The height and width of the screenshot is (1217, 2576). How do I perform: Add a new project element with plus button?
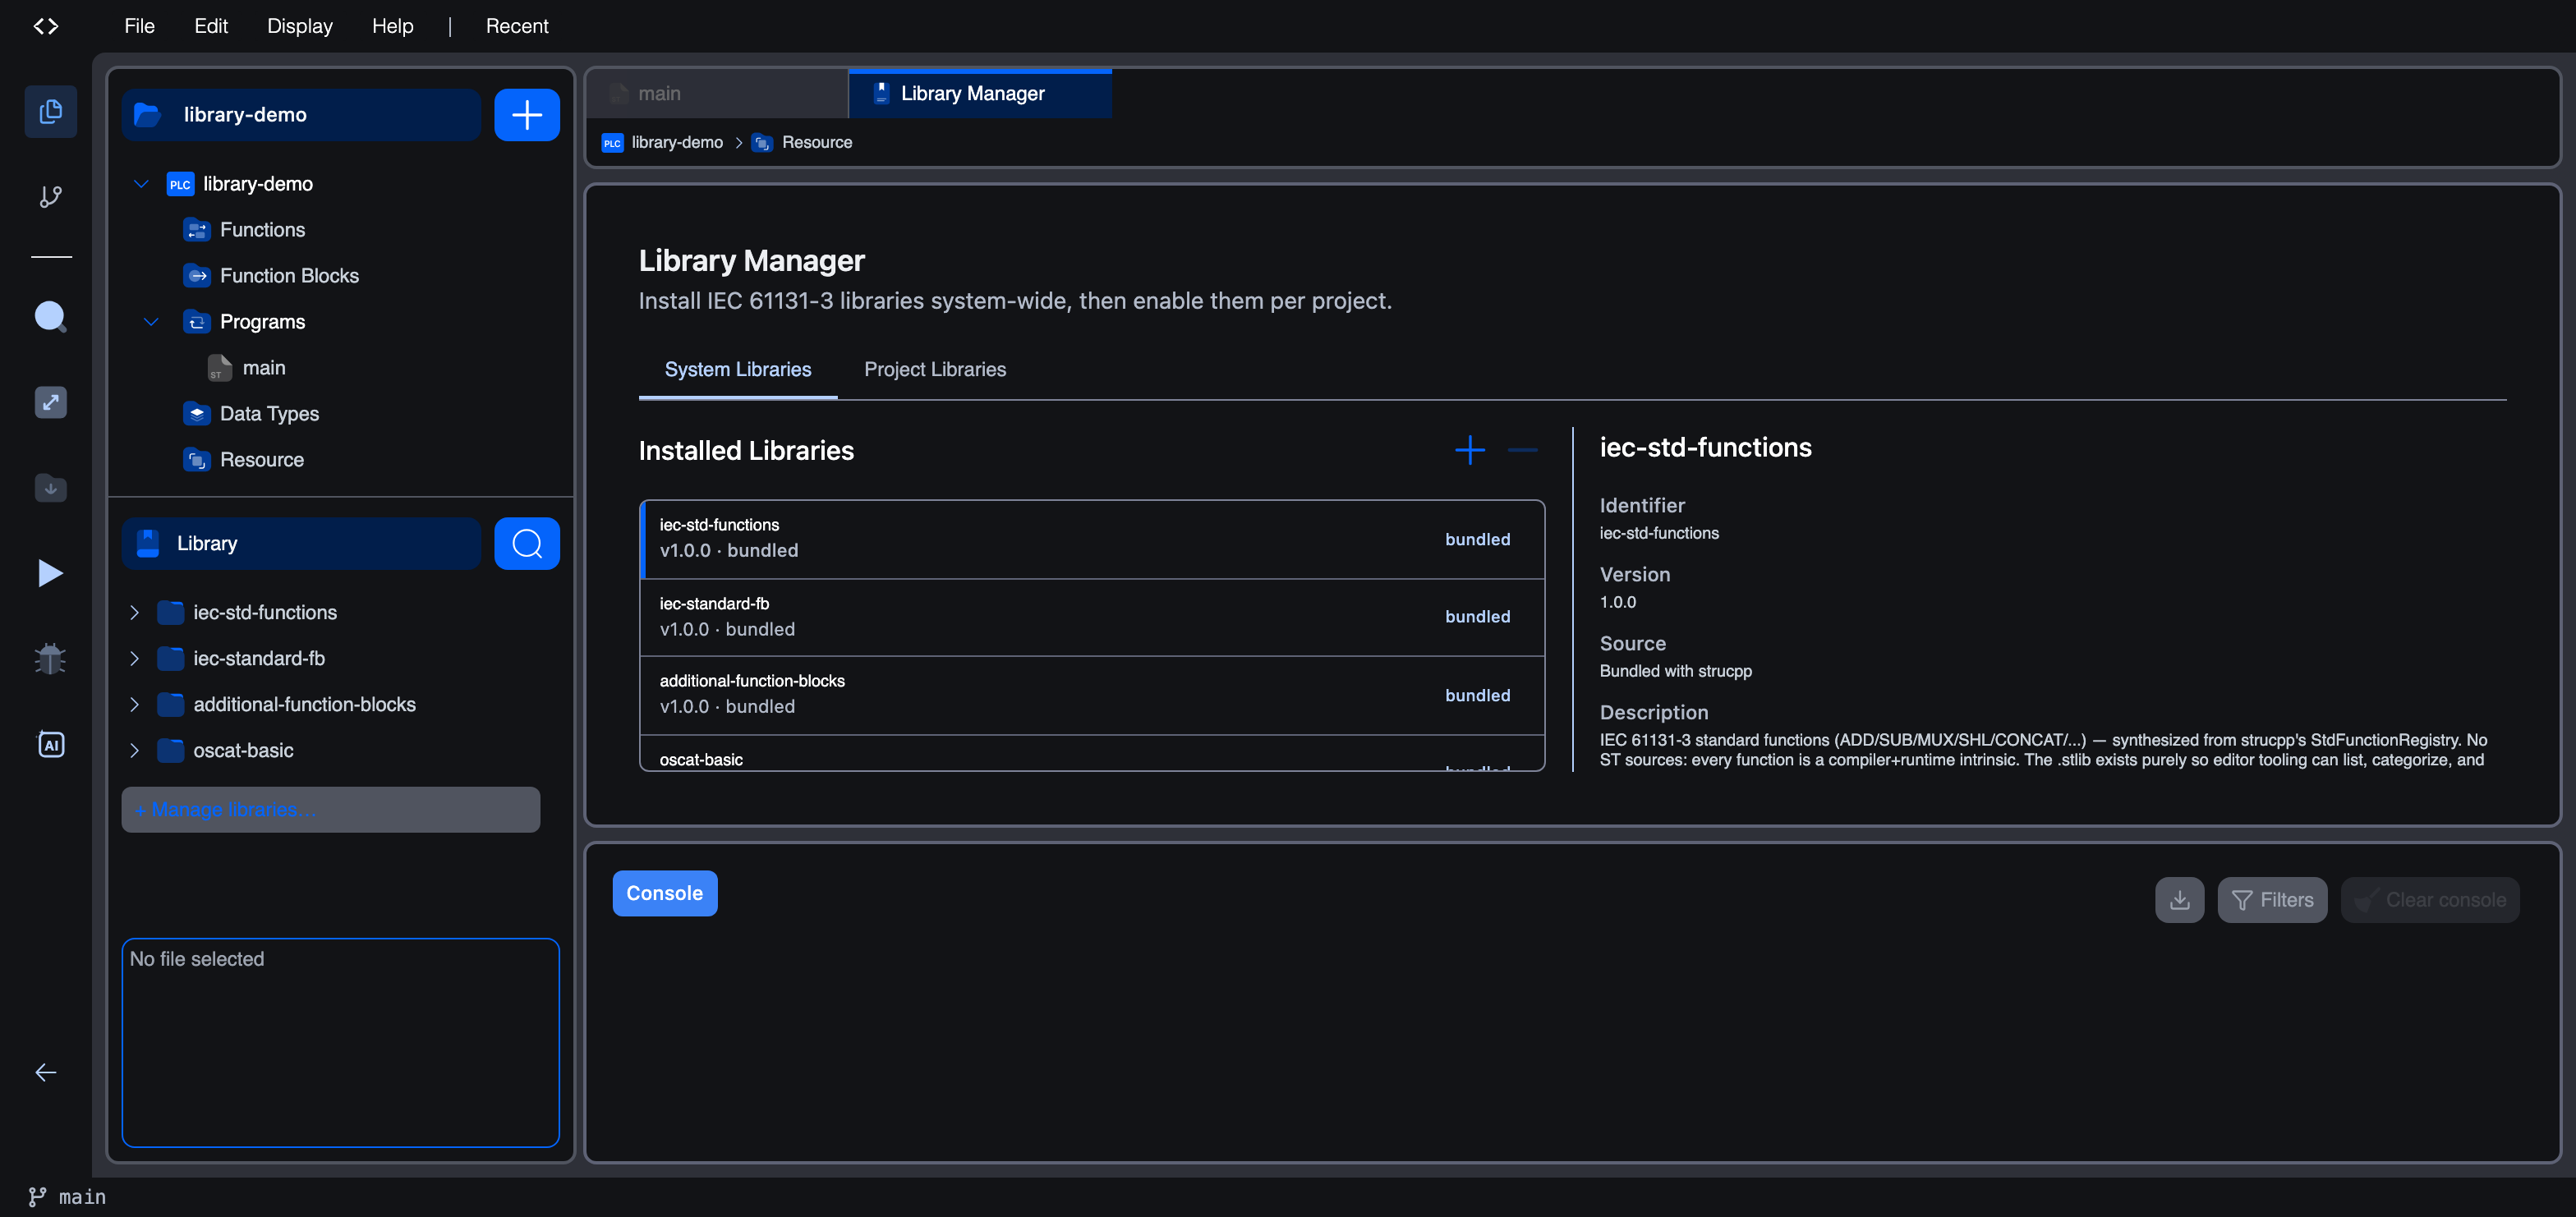click(x=527, y=115)
